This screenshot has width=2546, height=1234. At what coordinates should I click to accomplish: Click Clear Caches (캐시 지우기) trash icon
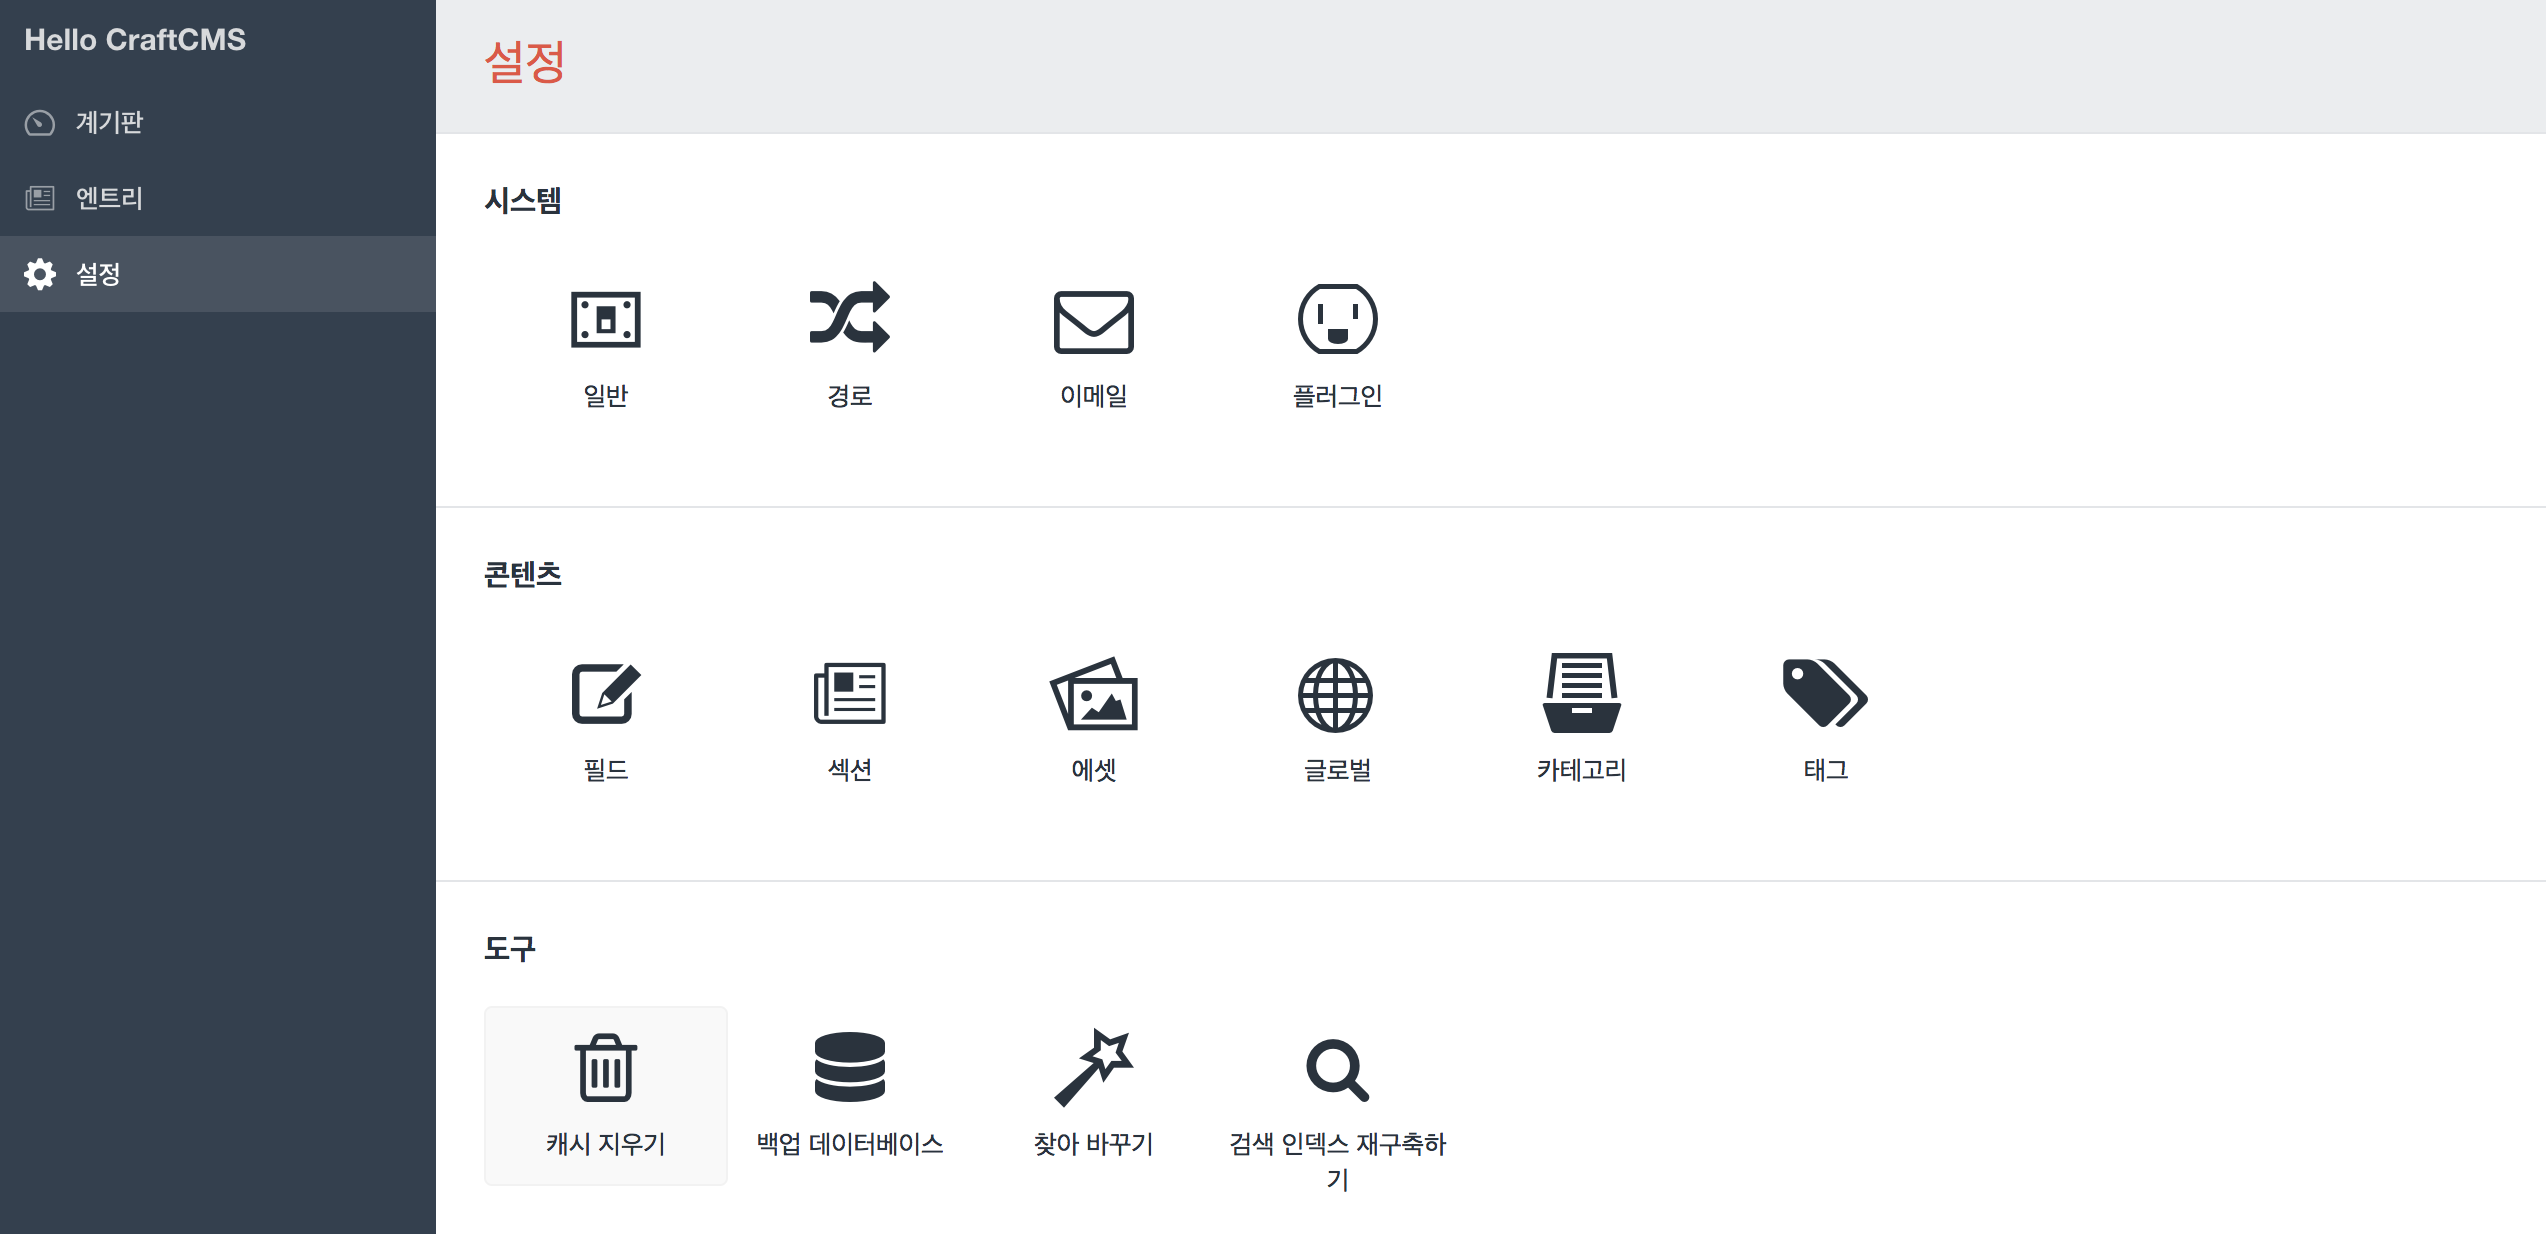605,1068
